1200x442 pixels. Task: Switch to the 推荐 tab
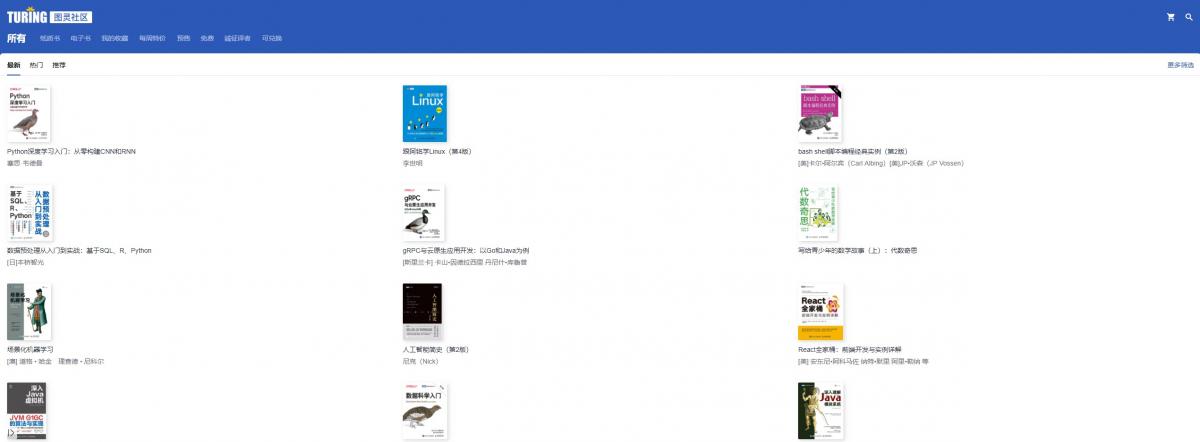coord(59,65)
